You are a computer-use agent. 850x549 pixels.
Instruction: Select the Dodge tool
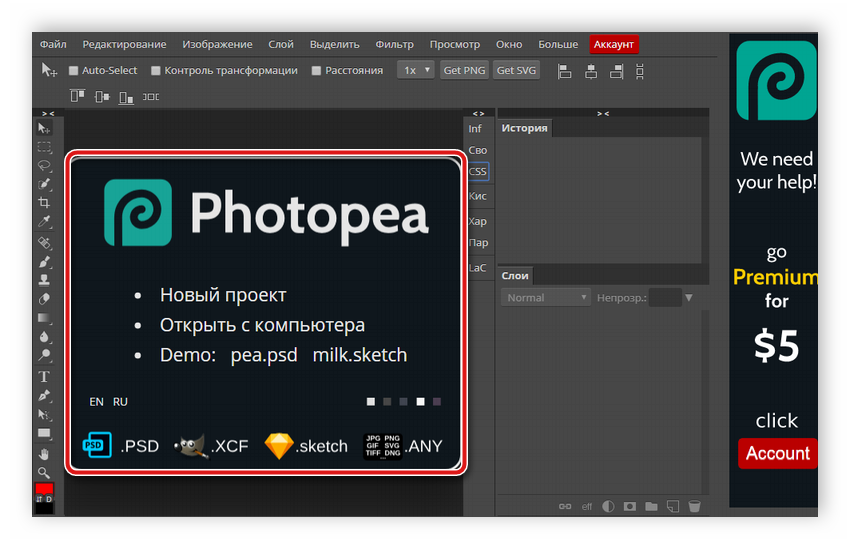click(44, 355)
